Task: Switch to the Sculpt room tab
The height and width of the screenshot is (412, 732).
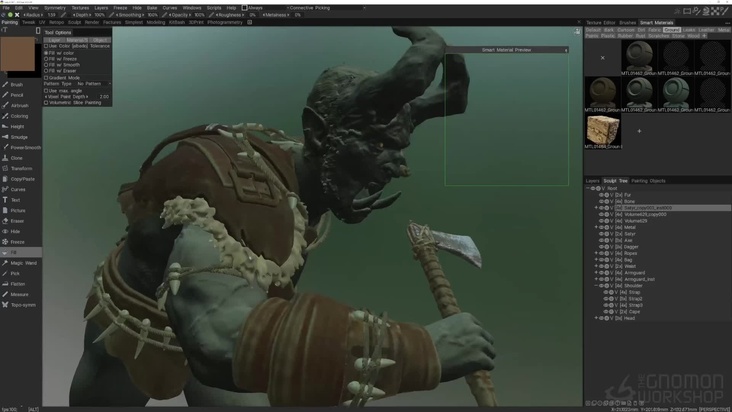Action: pos(74,22)
